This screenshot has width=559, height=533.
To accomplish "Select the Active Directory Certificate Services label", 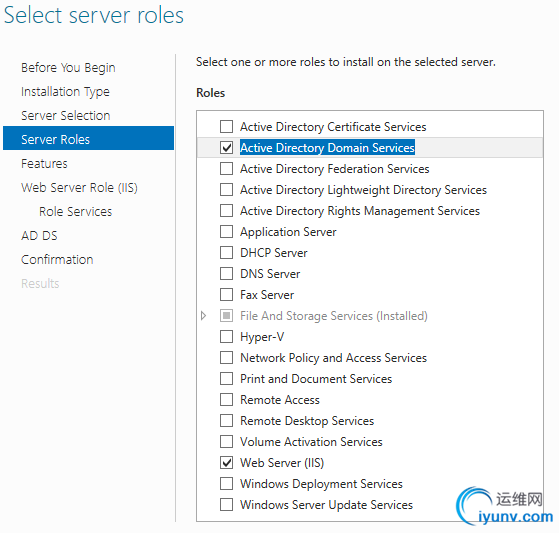I will [333, 127].
